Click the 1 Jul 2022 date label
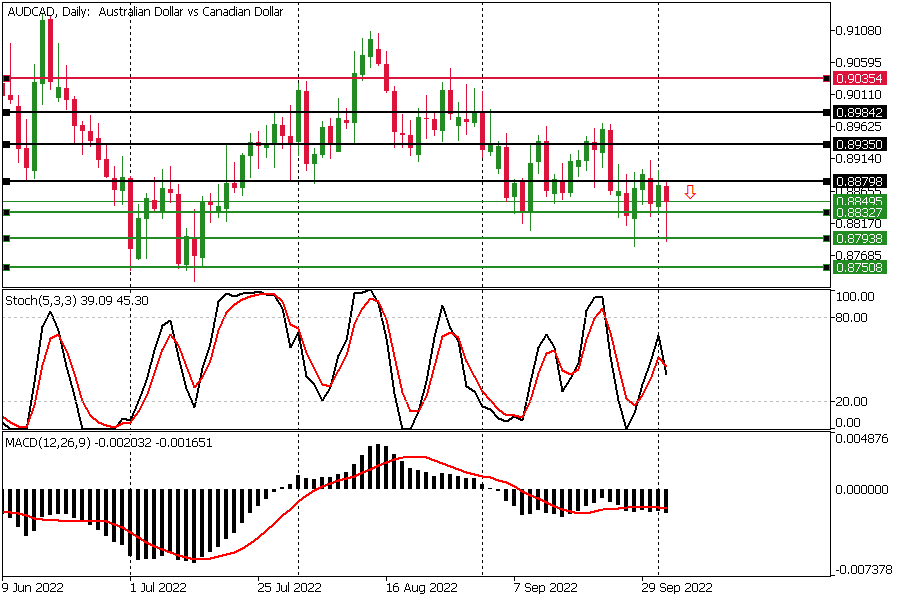The image size is (900, 600). point(158,588)
